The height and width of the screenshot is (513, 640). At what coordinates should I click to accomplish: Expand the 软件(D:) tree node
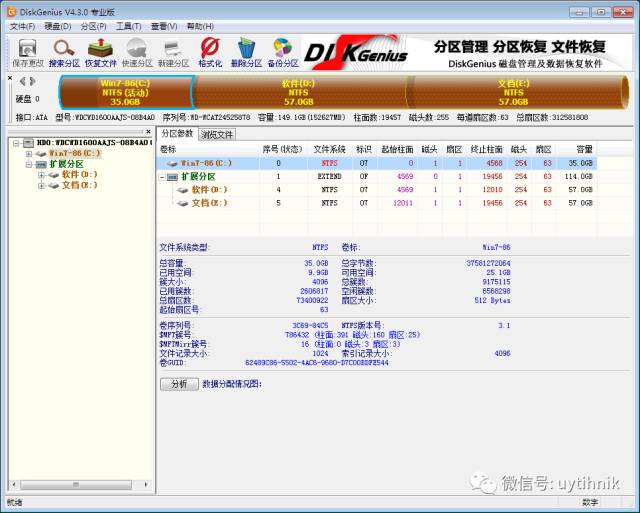[x=41, y=175]
